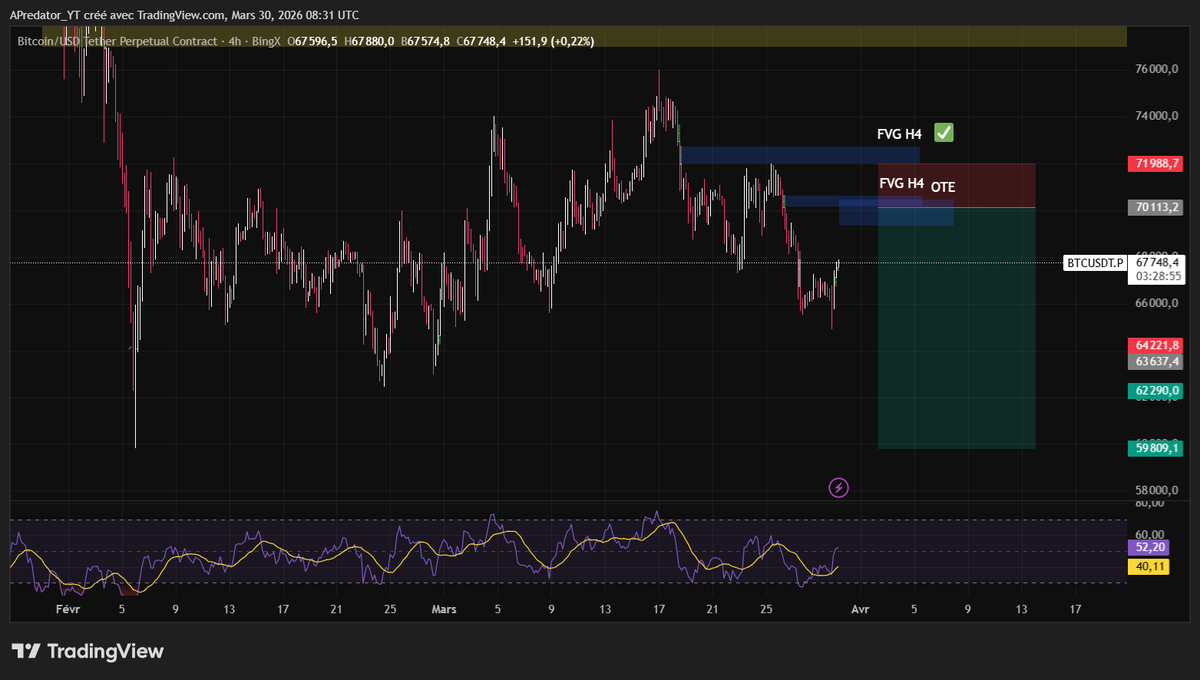Click the green check mark beside FVG H4

point(943,132)
